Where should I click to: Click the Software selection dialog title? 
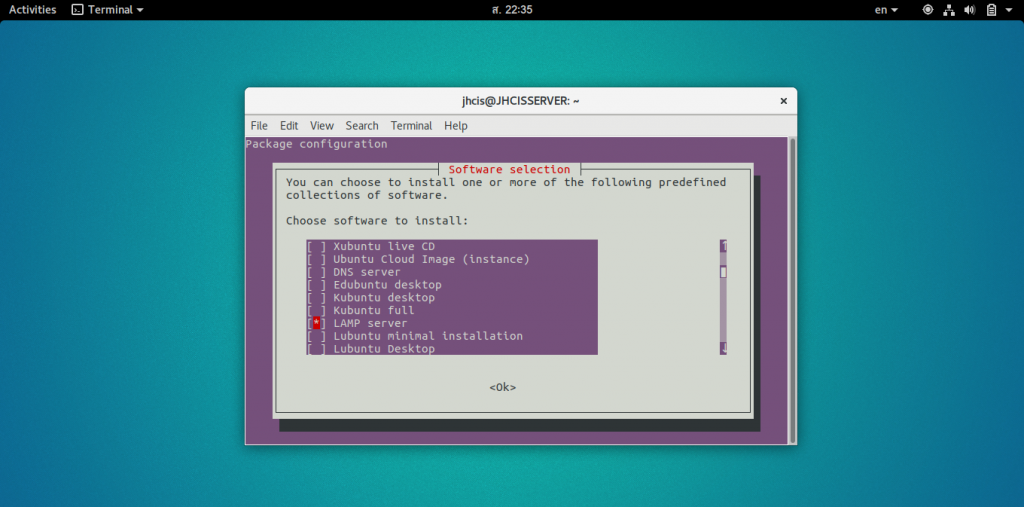[x=509, y=169]
